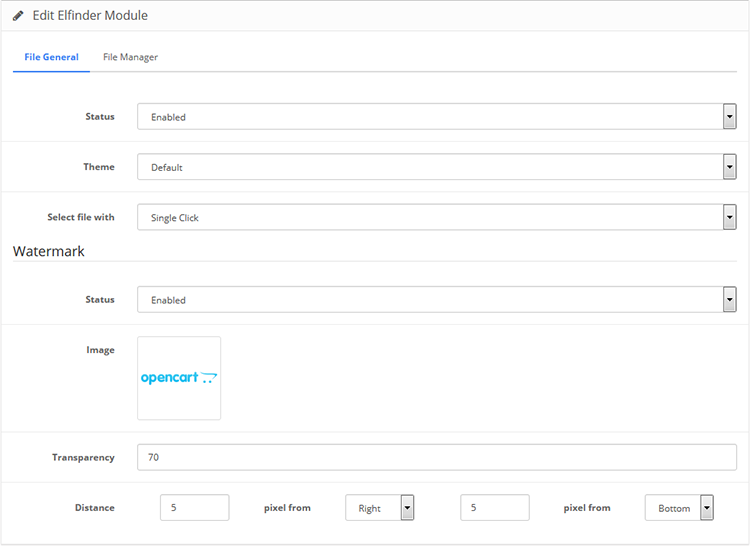Click the arrow on the Theme select
This screenshot has width=750, height=546.
click(729, 167)
